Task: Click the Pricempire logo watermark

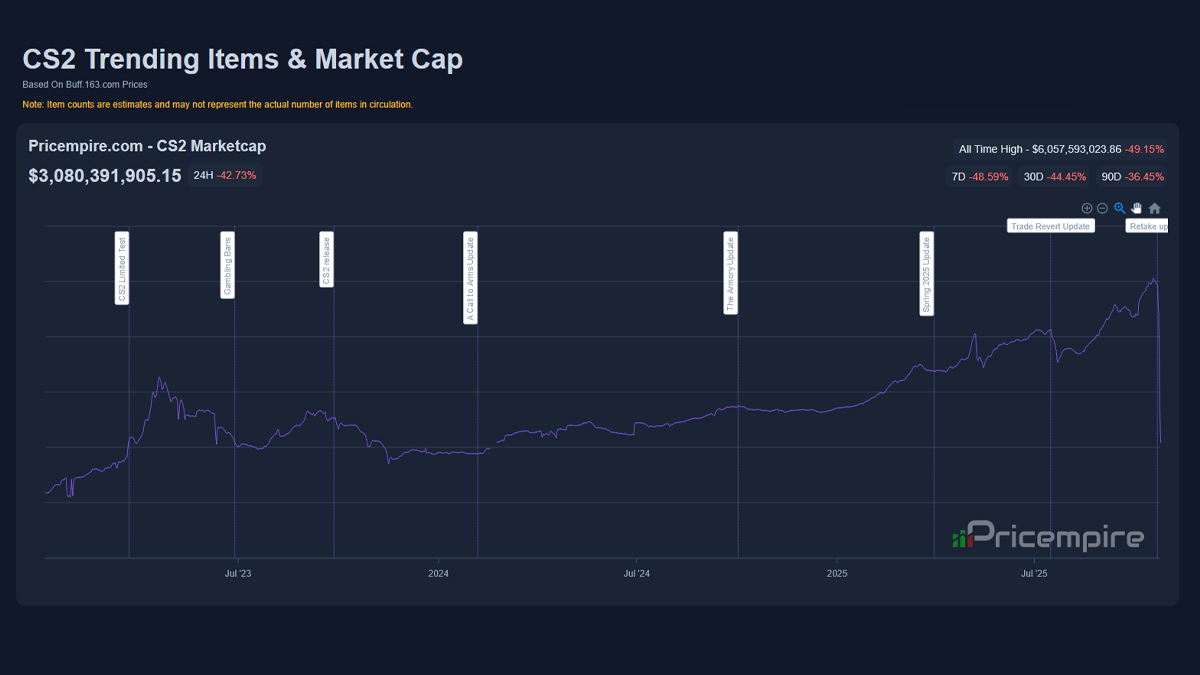Action: coord(1048,537)
